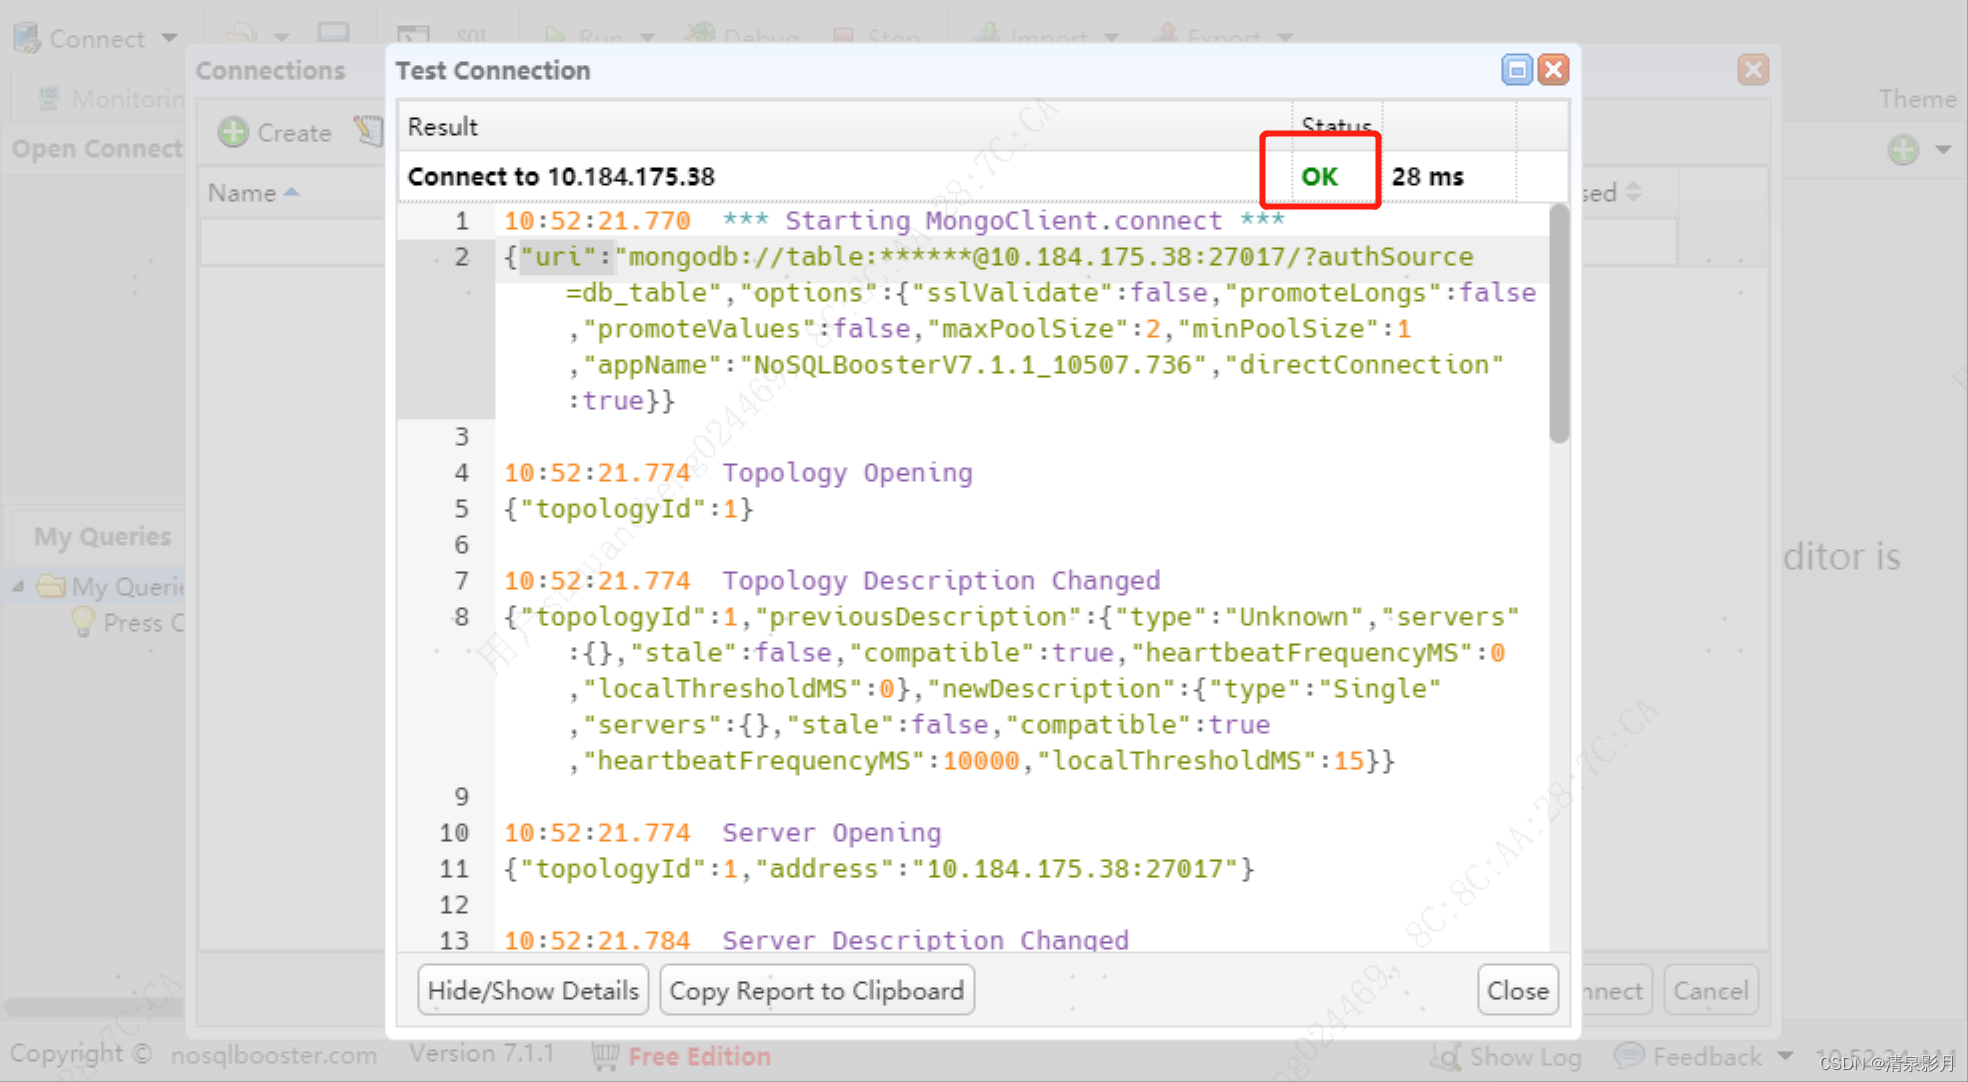Screen dimensions: 1968x1082
Task: Open the nosqlbooster.com website
Action: [x=273, y=1054]
